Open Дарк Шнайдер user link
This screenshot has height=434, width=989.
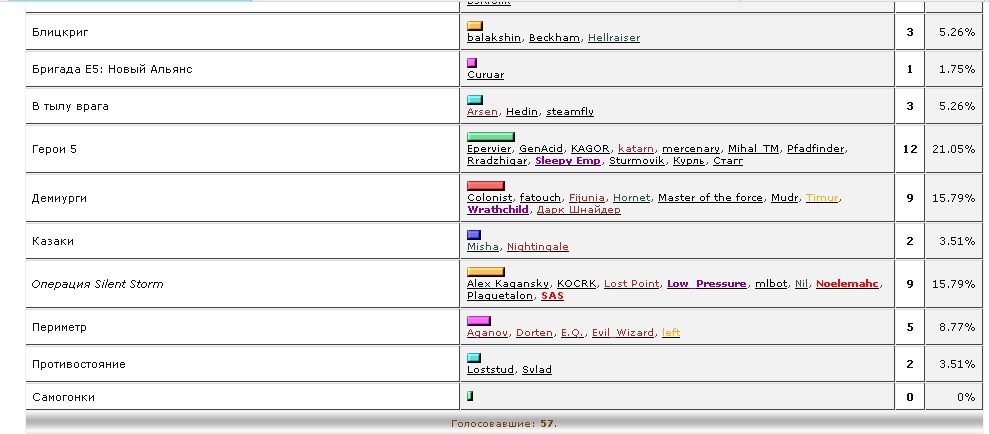[x=578, y=210]
